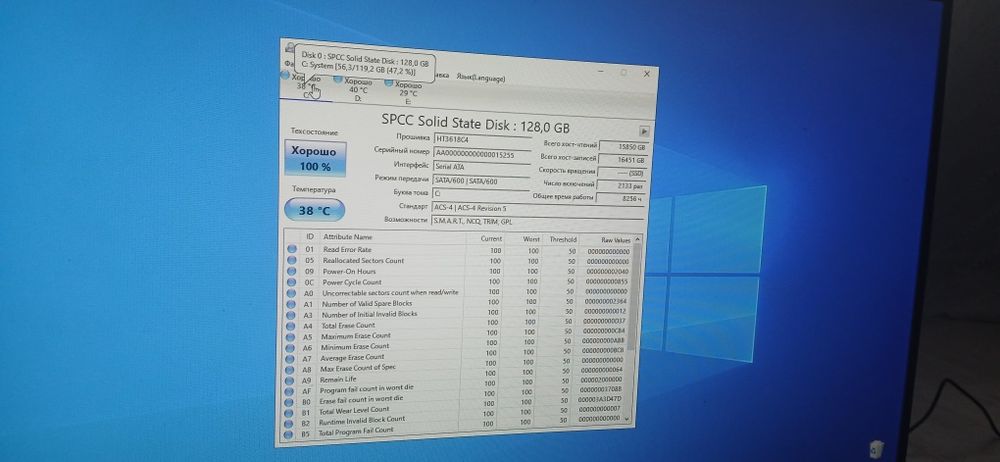Click status icon of Read Error Rate row
Image resolution: width=1000 pixels, height=462 pixels.
(292, 250)
